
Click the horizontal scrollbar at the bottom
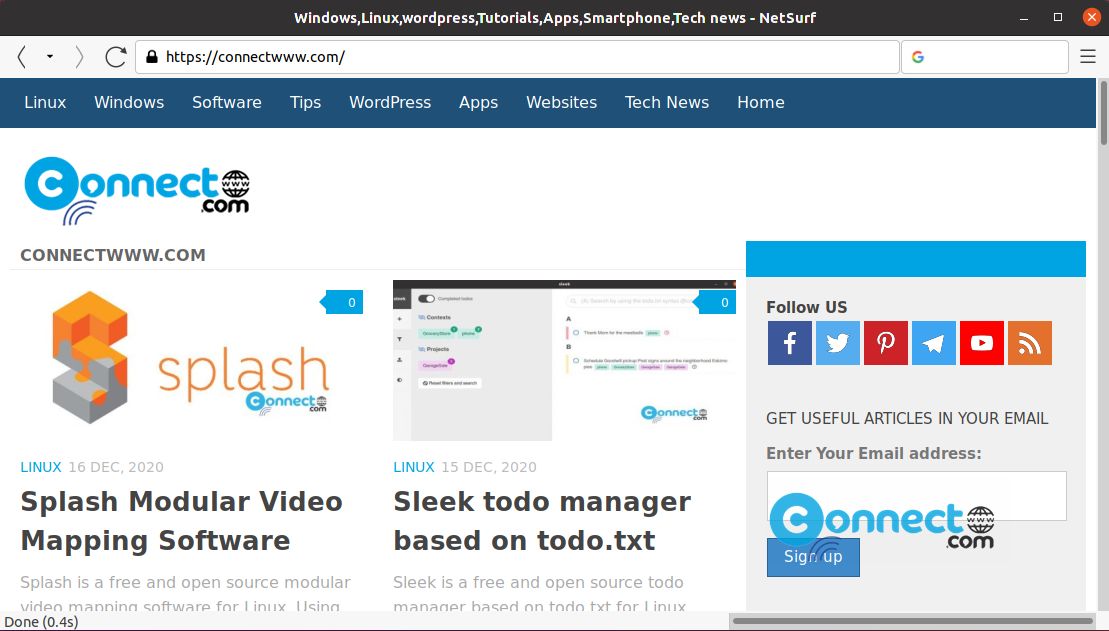pos(913,622)
